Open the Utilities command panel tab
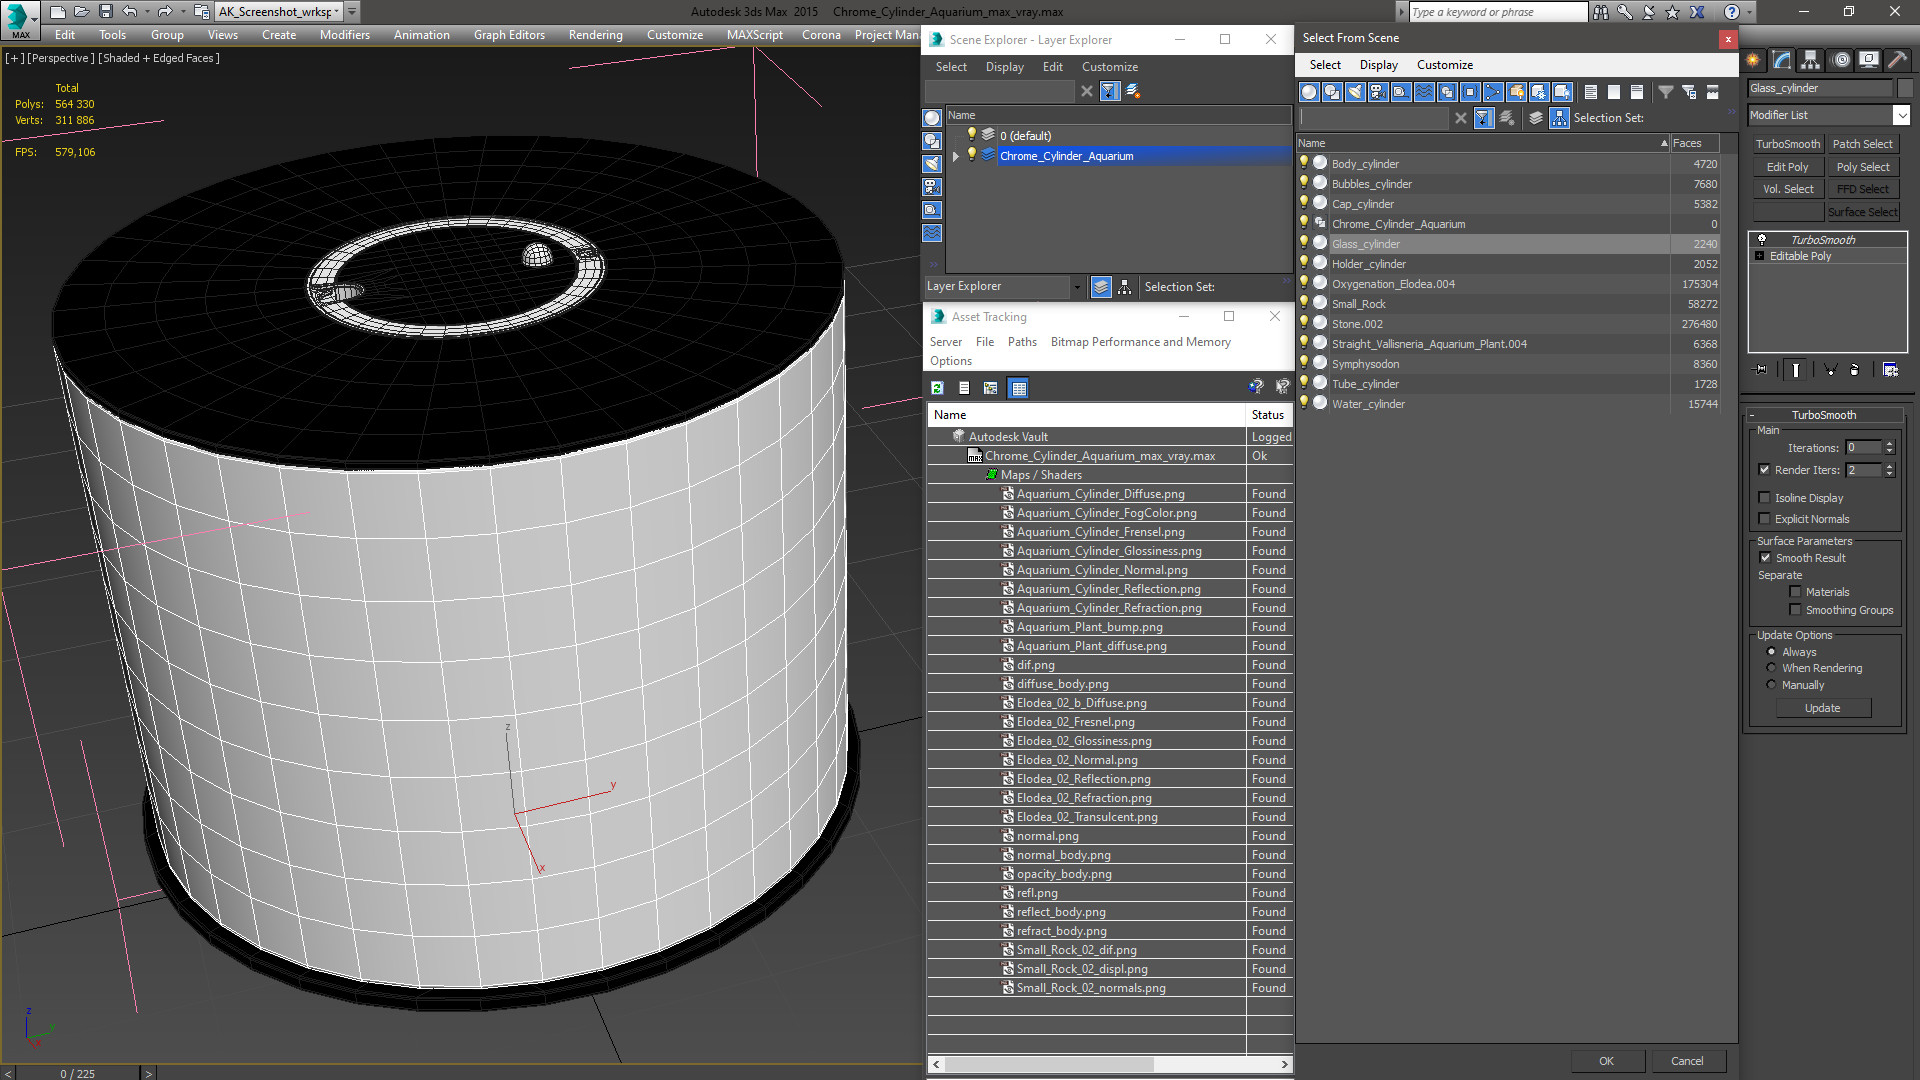1920x1080 pixels. click(x=1897, y=60)
